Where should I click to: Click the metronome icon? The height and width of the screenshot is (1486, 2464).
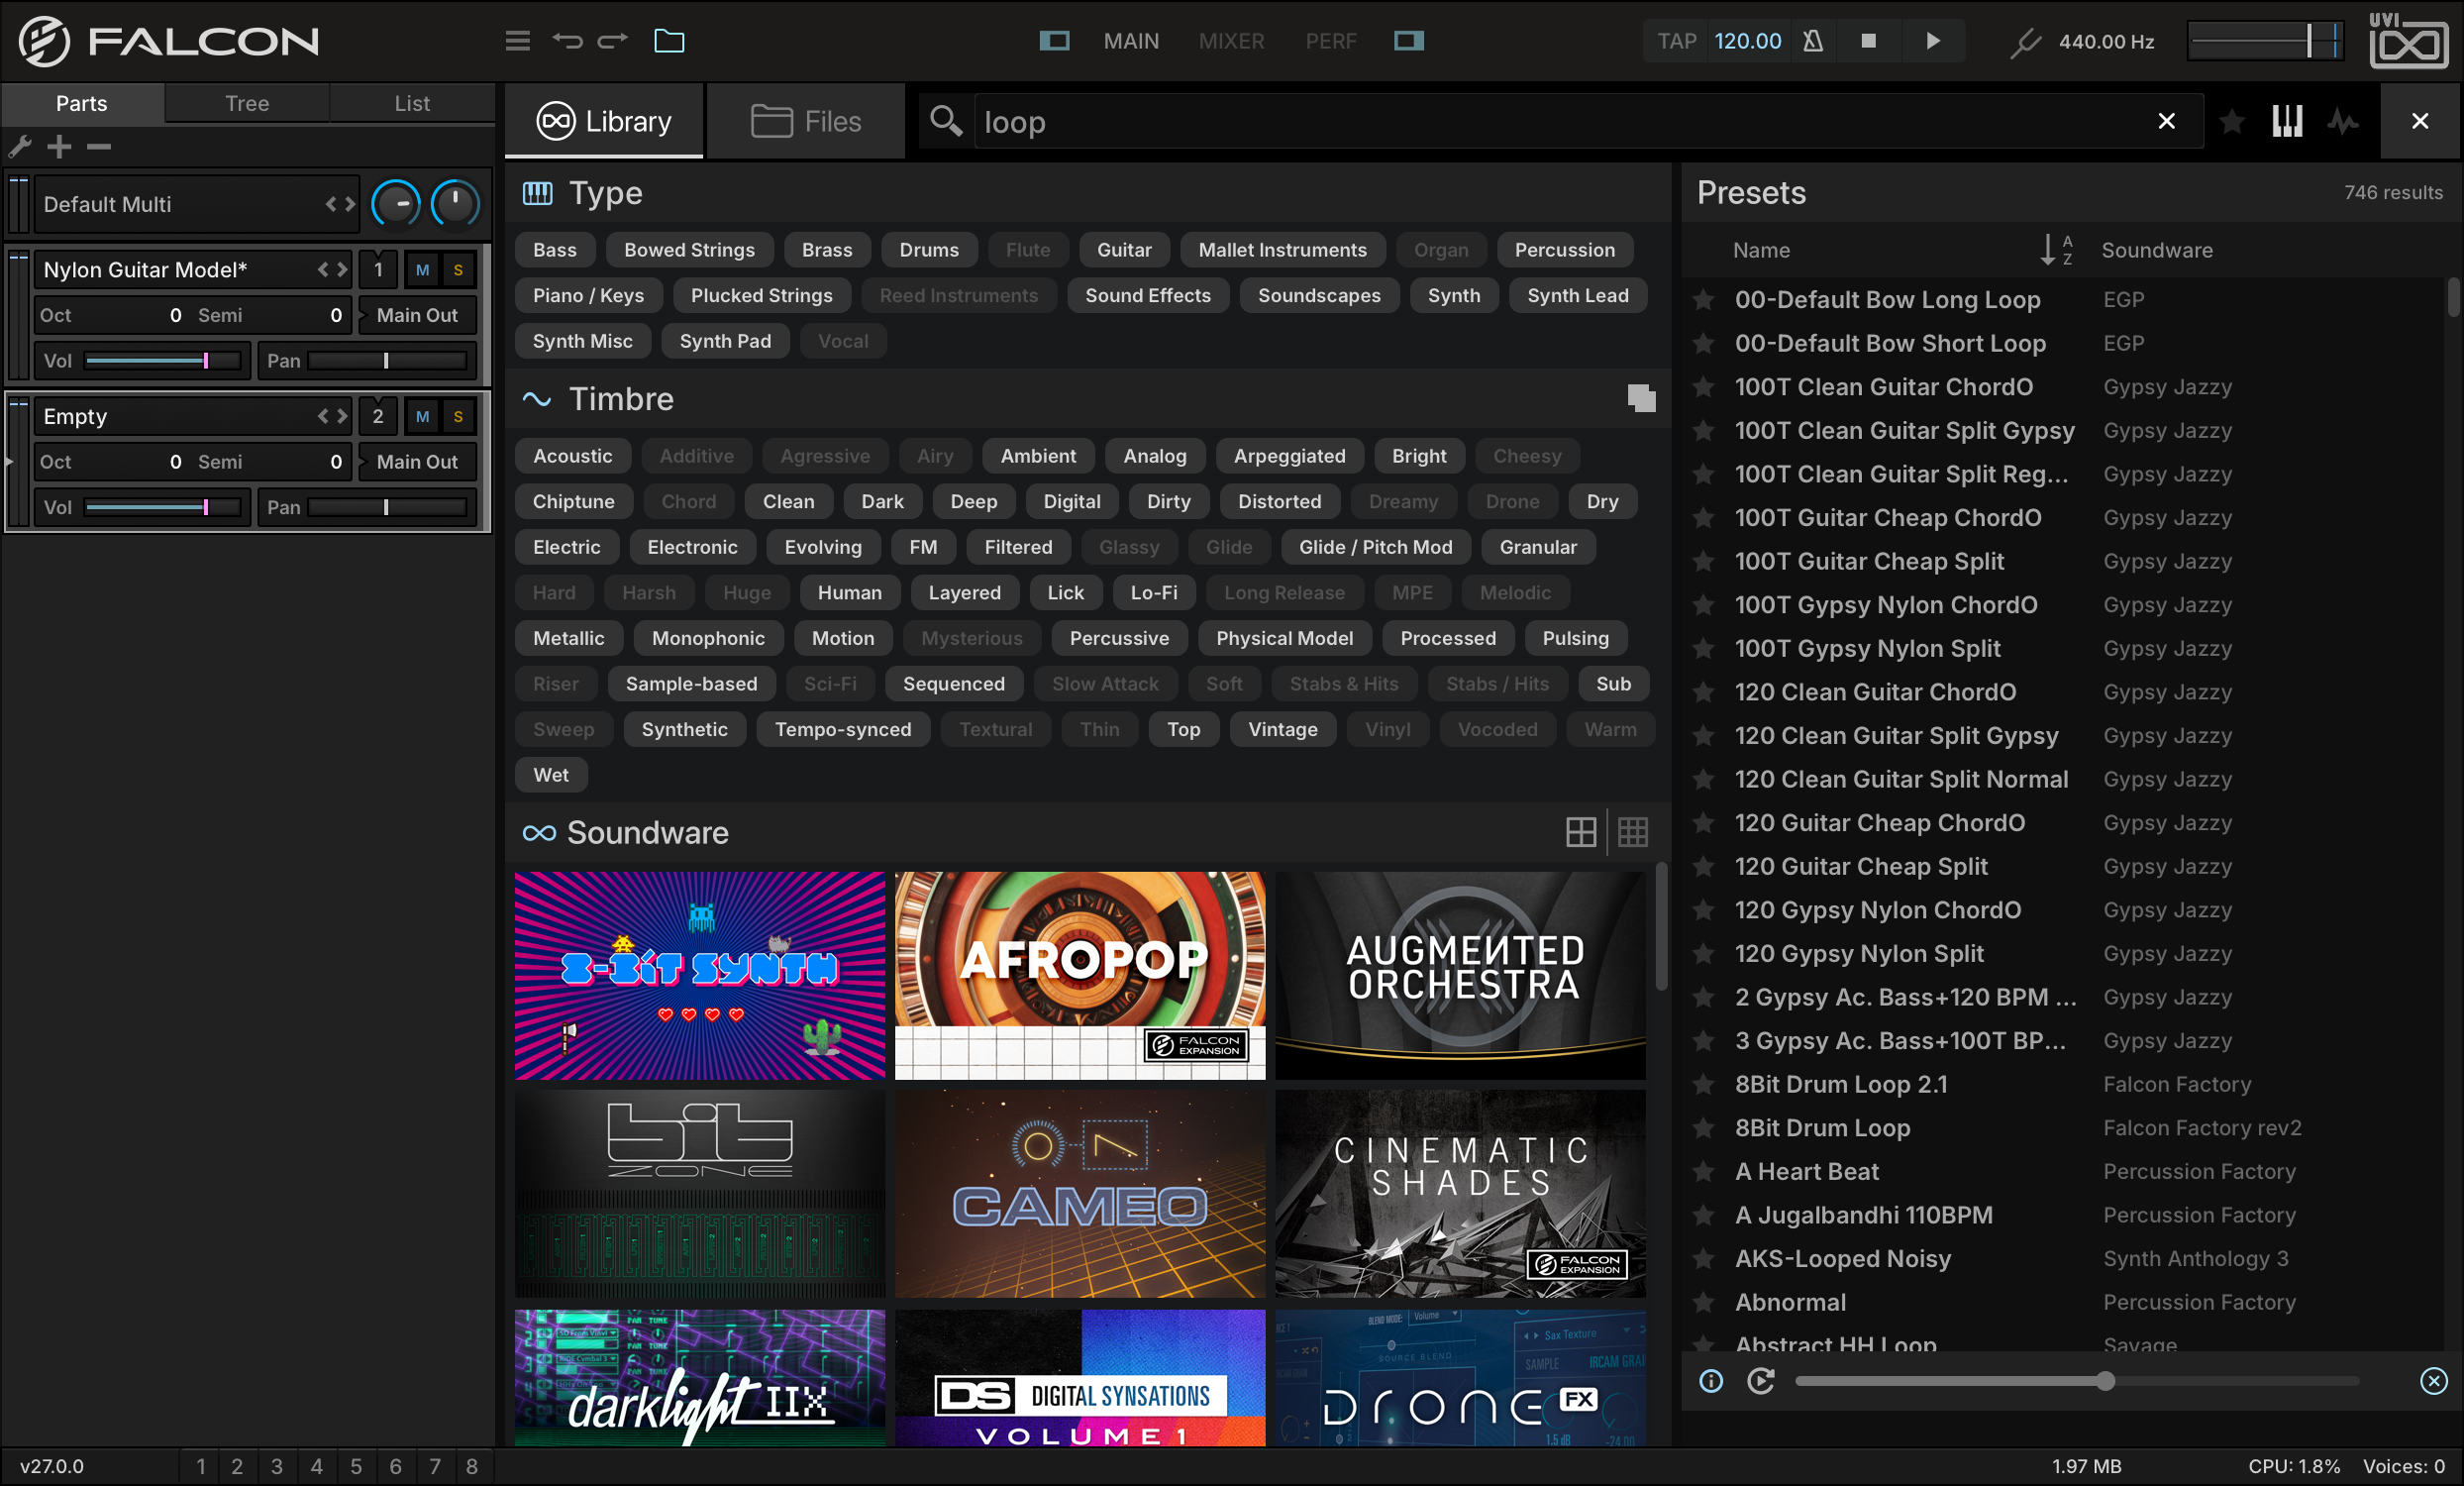[1813, 41]
